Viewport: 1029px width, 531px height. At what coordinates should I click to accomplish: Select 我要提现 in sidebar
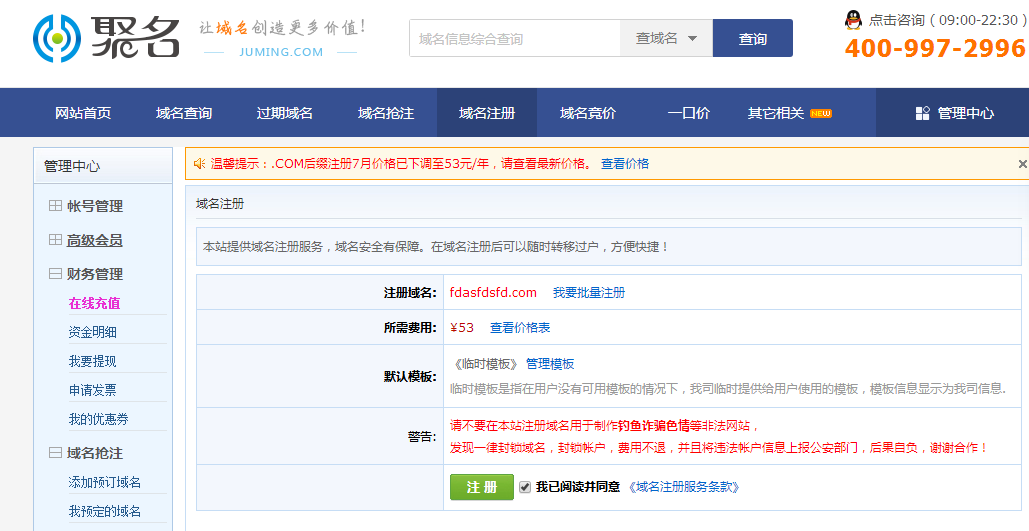(x=93, y=361)
